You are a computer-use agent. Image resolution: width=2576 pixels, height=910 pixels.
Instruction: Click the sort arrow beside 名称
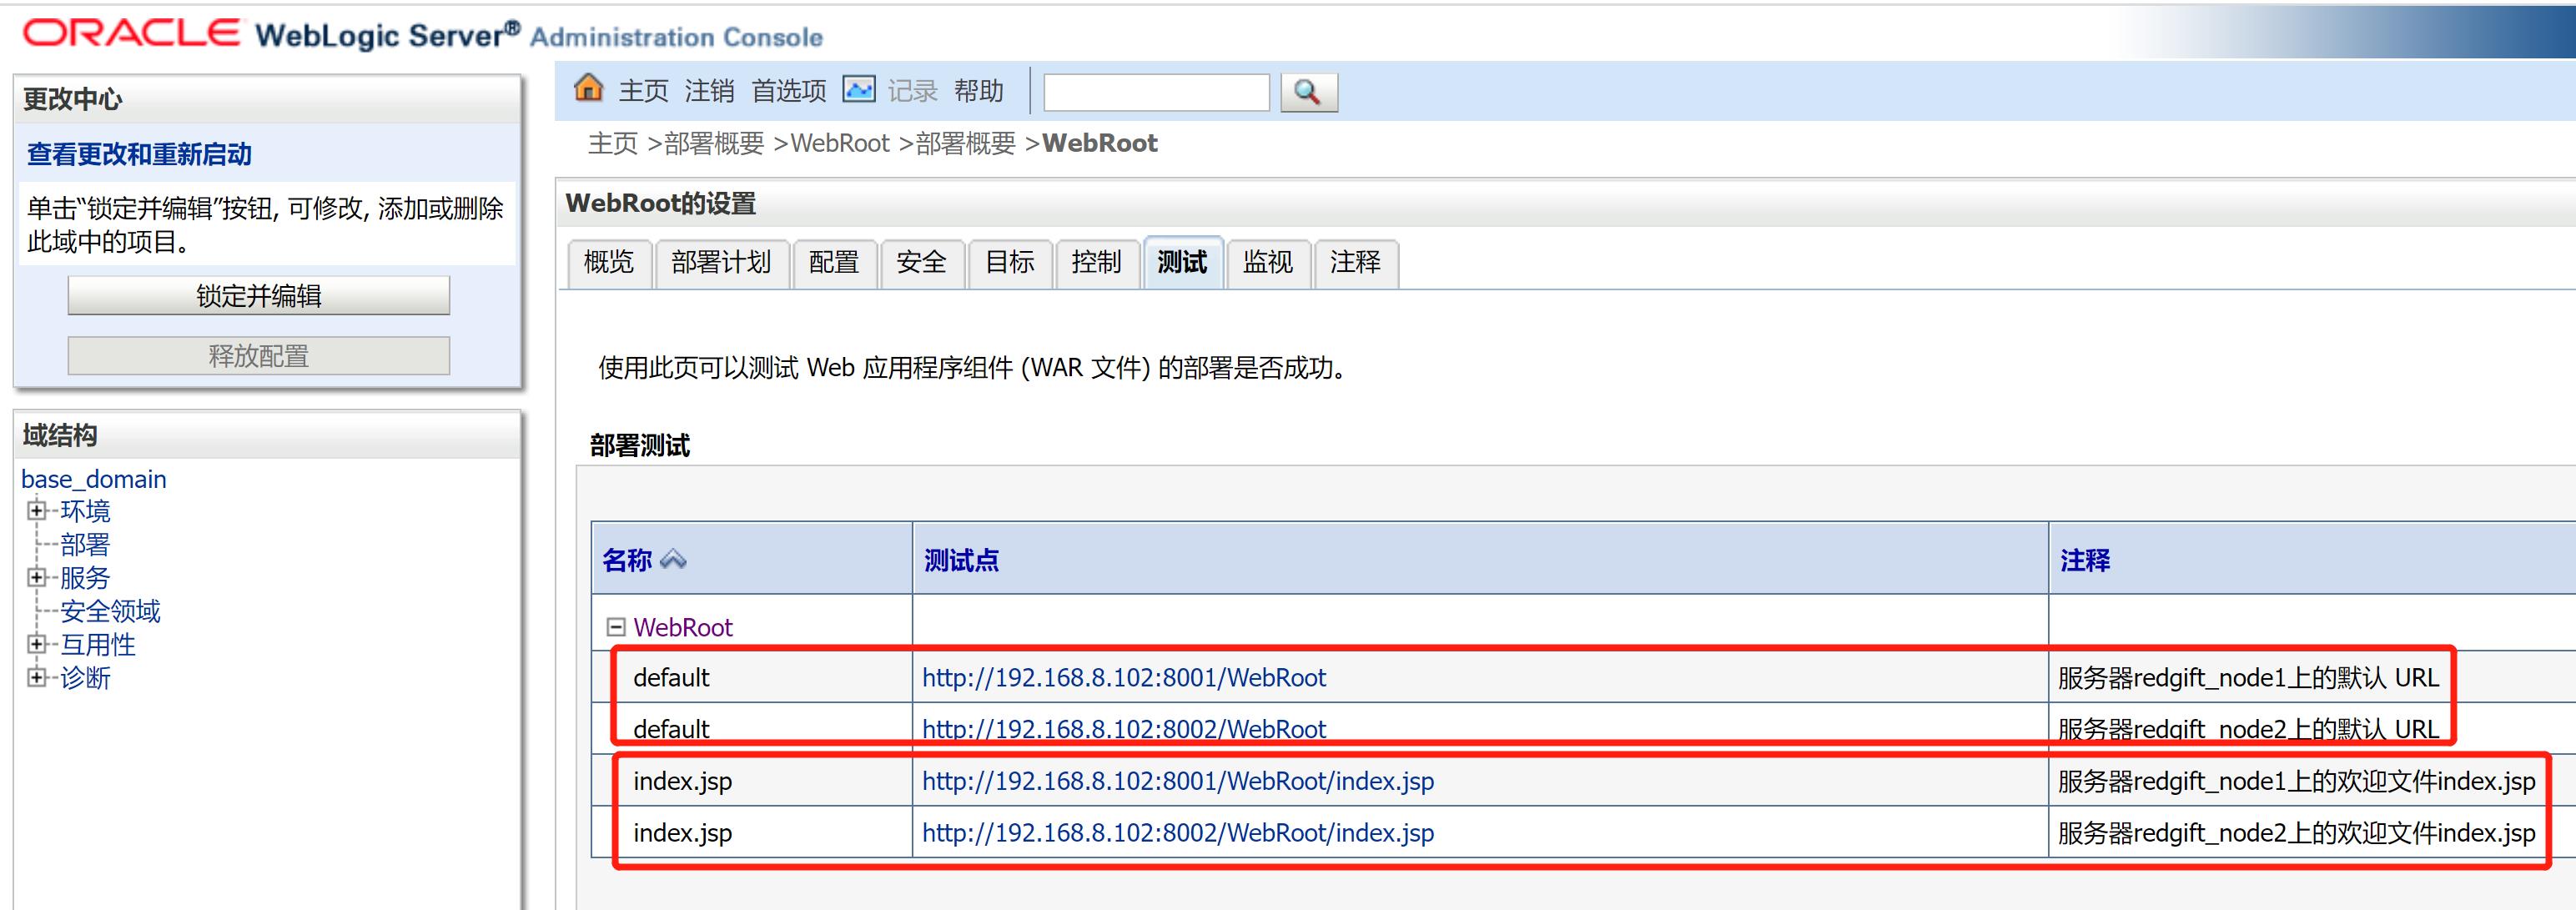click(673, 560)
